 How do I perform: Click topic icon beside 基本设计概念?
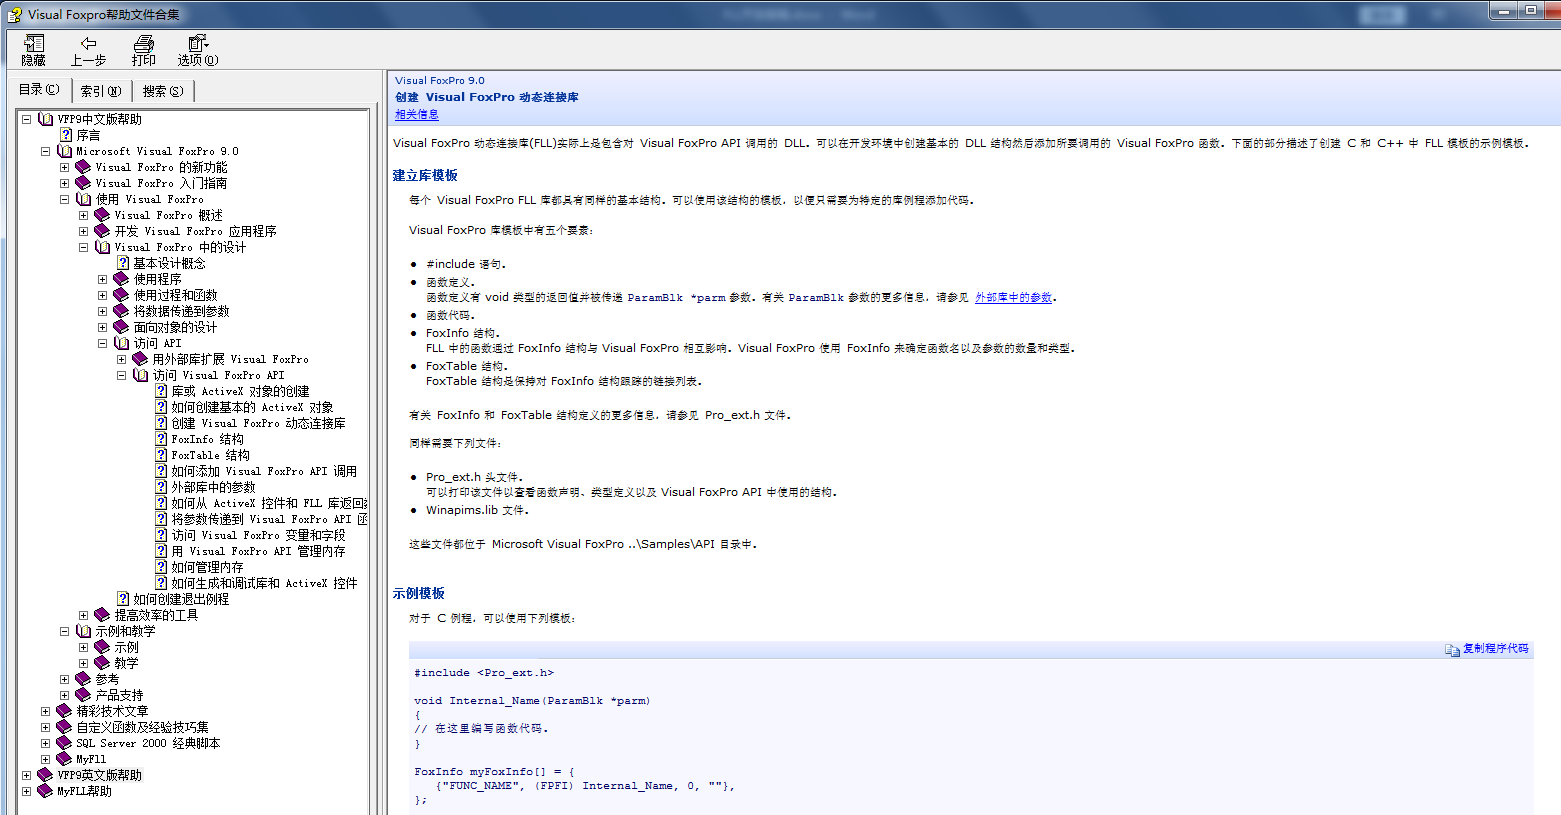[123, 263]
